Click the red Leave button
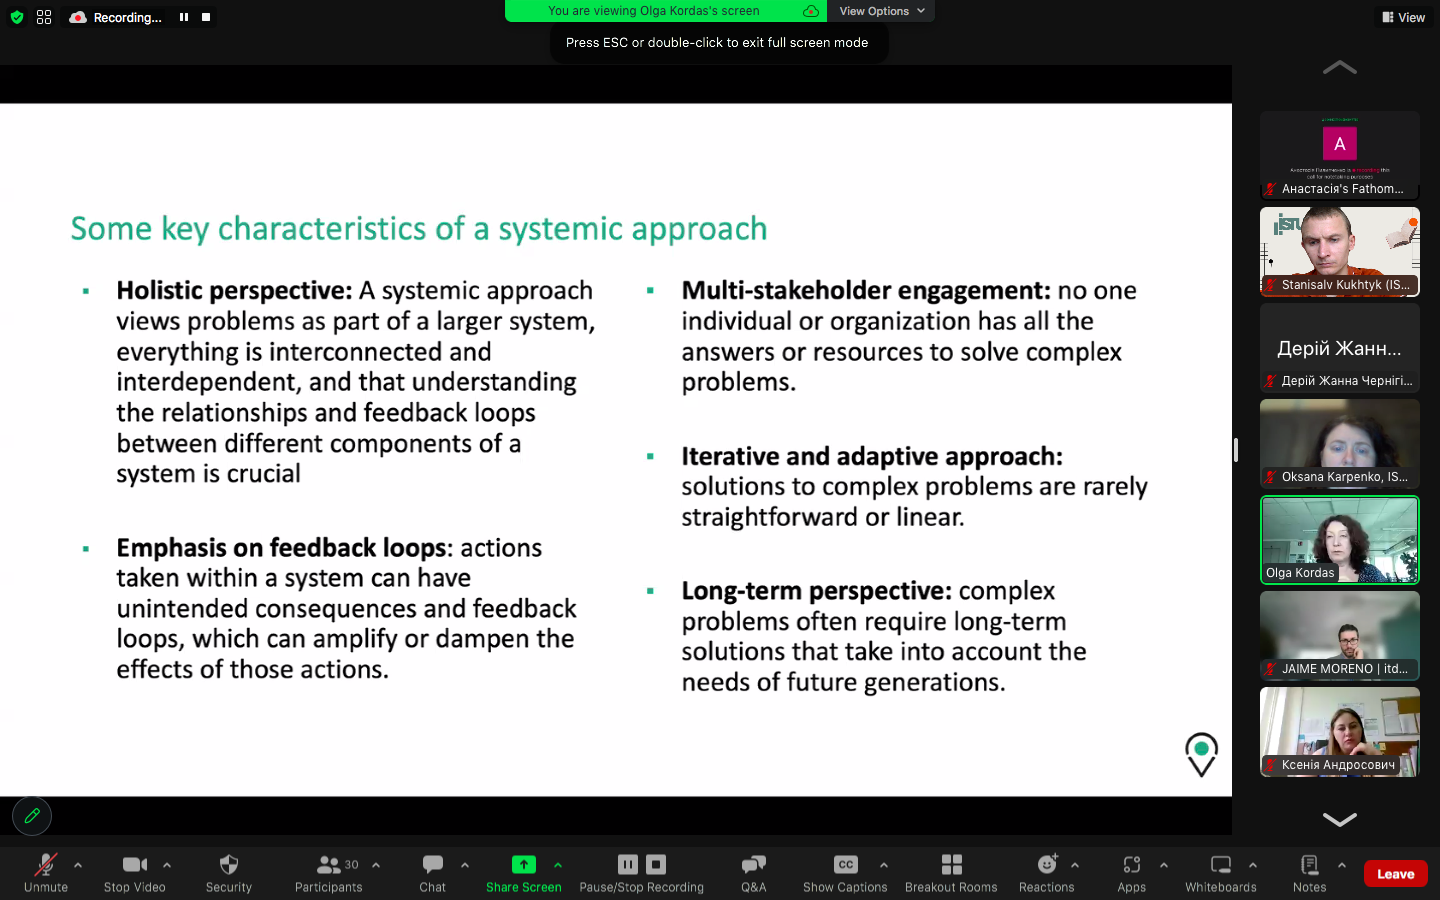Viewport: 1440px width, 900px height. (1396, 874)
